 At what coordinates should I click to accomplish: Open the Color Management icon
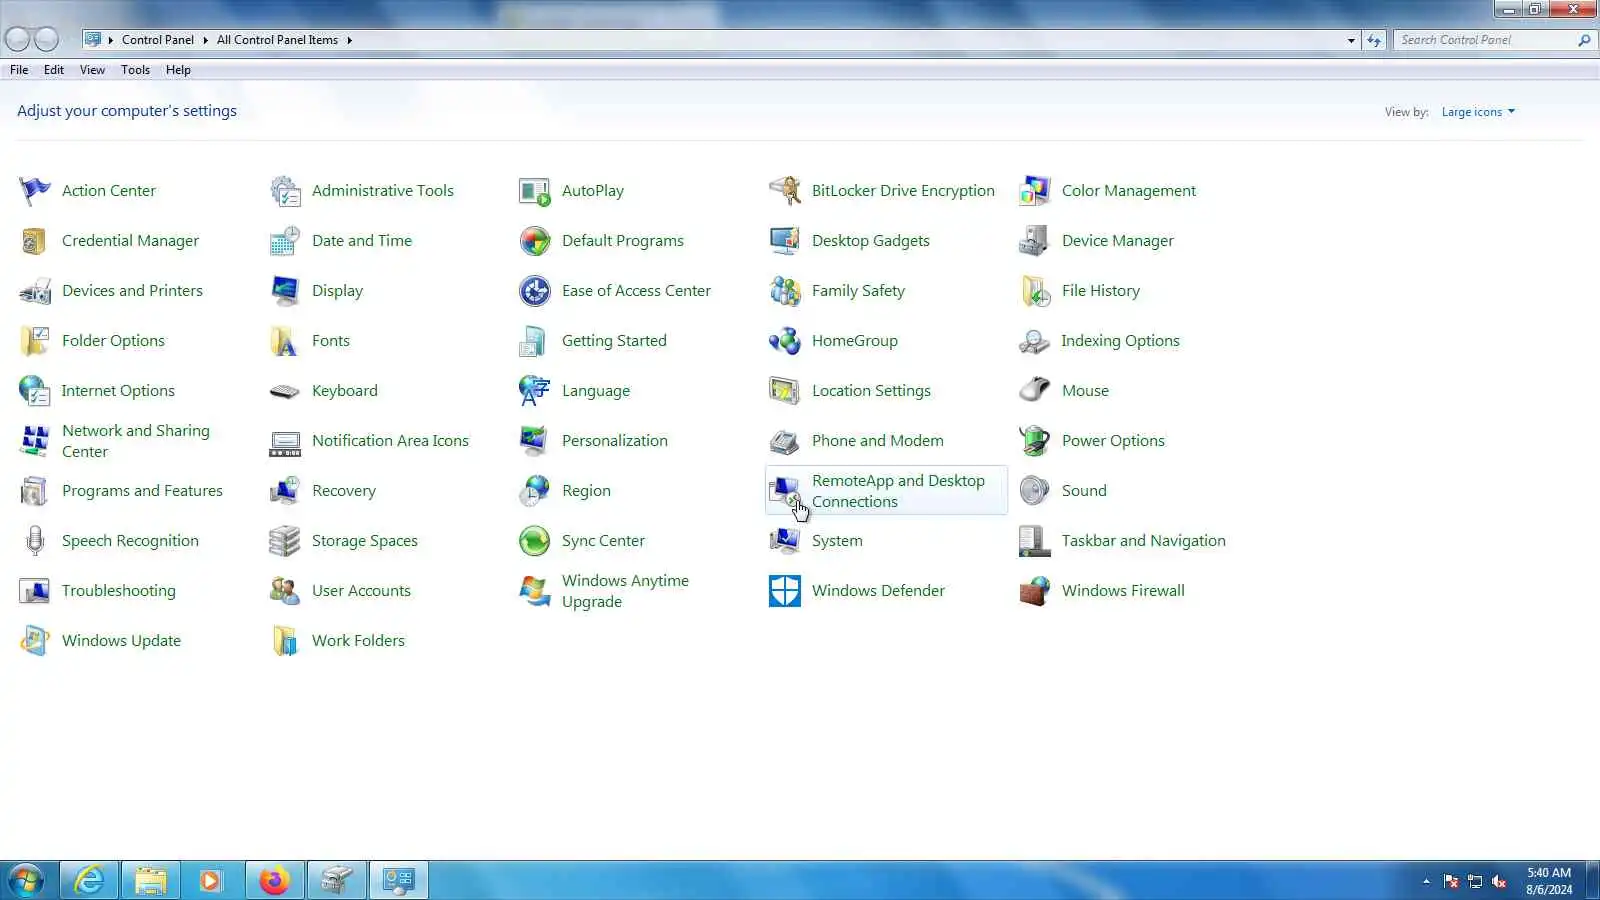tap(1035, 190)
